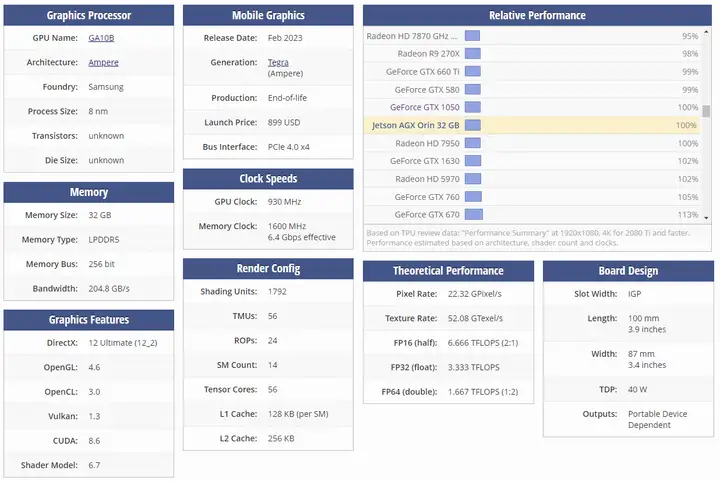Click GeForce GTX 660 Ti entry
This screenshot has width=720, height=481.
pyautogui.click(x=423, y=72)
